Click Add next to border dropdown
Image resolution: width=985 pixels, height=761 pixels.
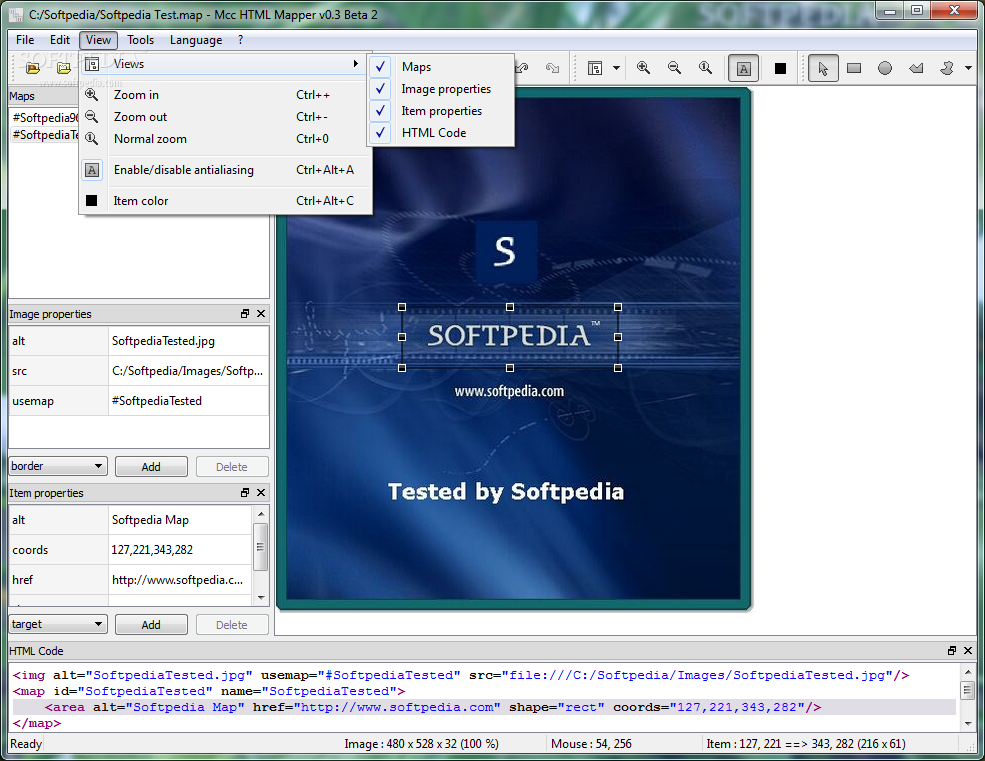(x=151, y=467)
